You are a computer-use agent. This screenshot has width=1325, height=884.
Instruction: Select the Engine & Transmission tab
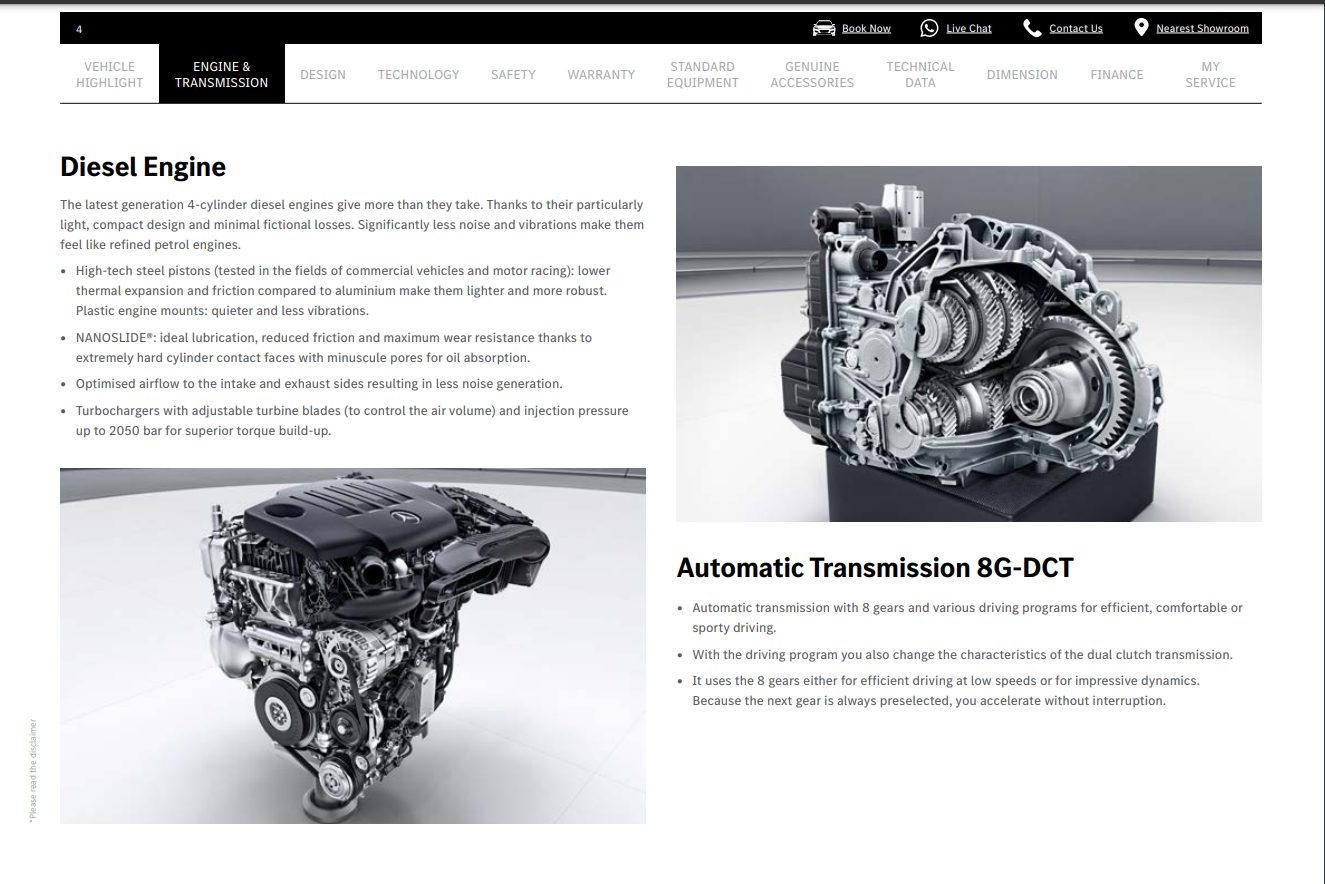coord(222,74)
